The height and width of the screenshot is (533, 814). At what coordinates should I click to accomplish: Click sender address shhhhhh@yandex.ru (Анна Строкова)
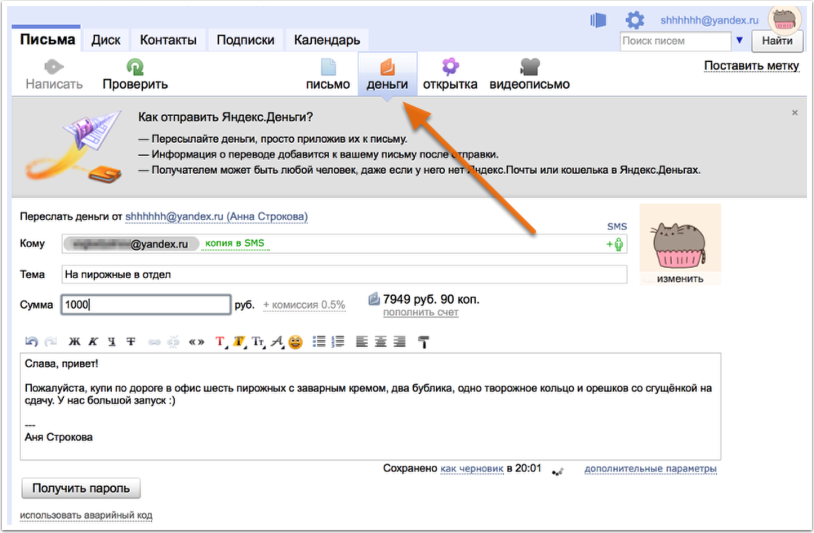pos(216,216)
